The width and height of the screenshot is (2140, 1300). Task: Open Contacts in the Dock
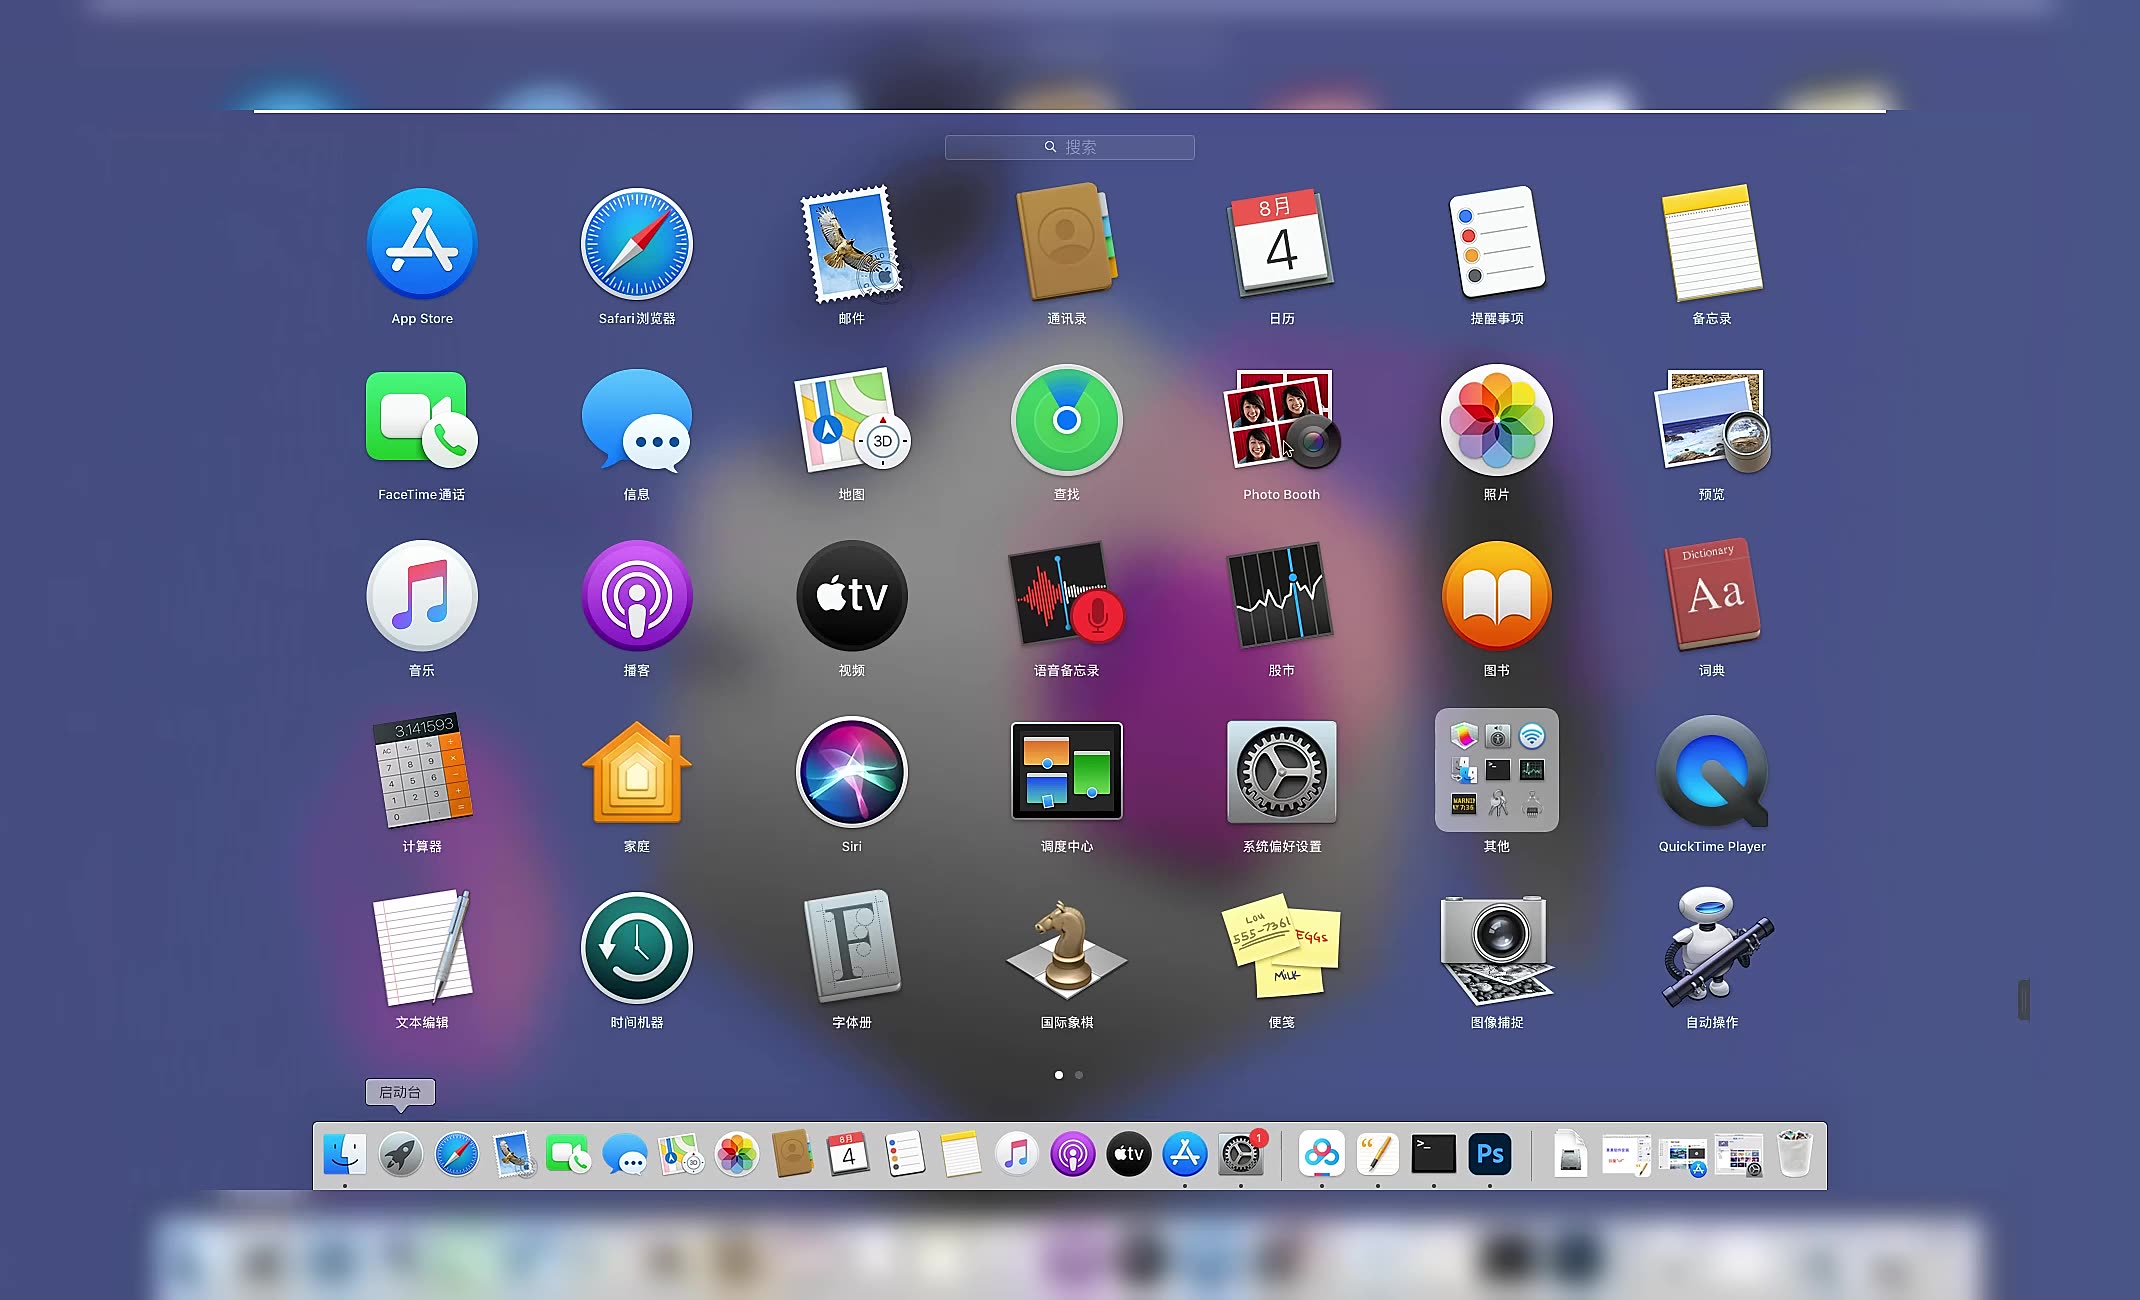click(793, 1154)
